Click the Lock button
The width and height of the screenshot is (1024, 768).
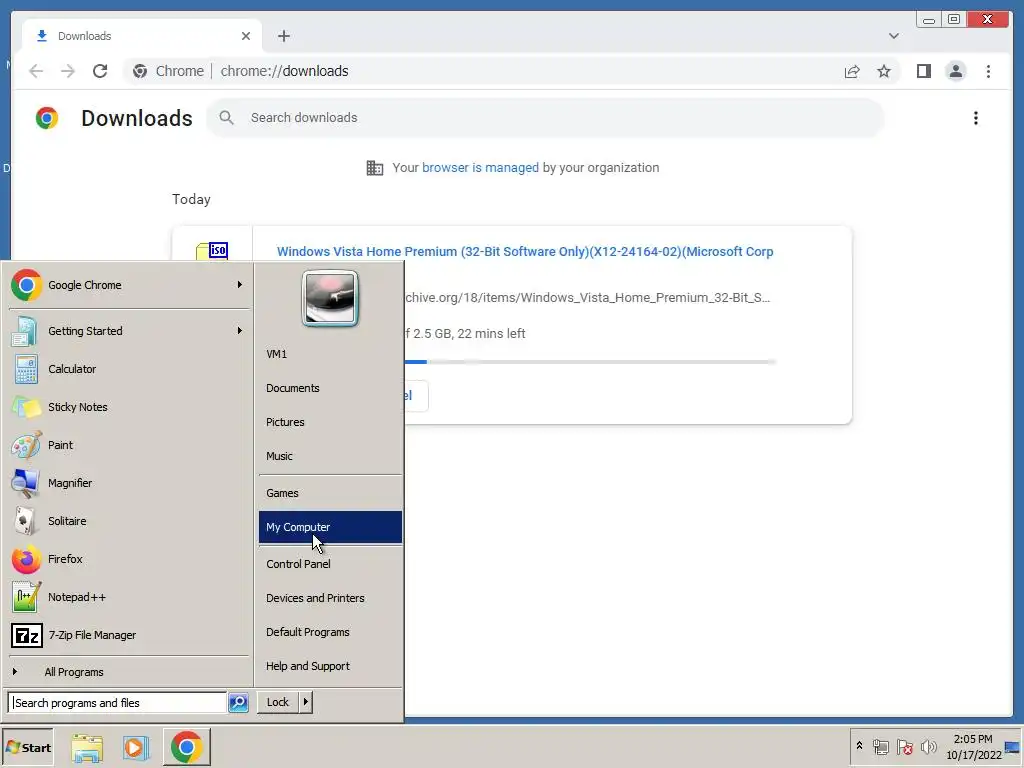[x=278, y=703]
